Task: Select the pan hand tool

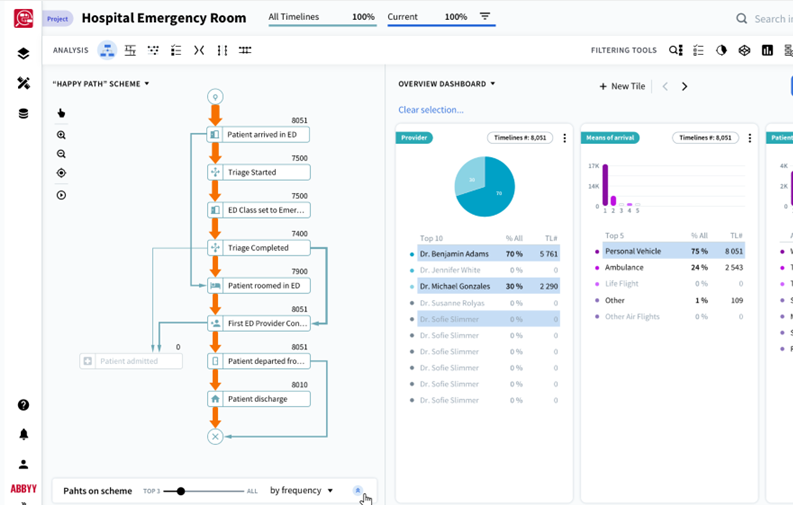Action: [61, 113]
